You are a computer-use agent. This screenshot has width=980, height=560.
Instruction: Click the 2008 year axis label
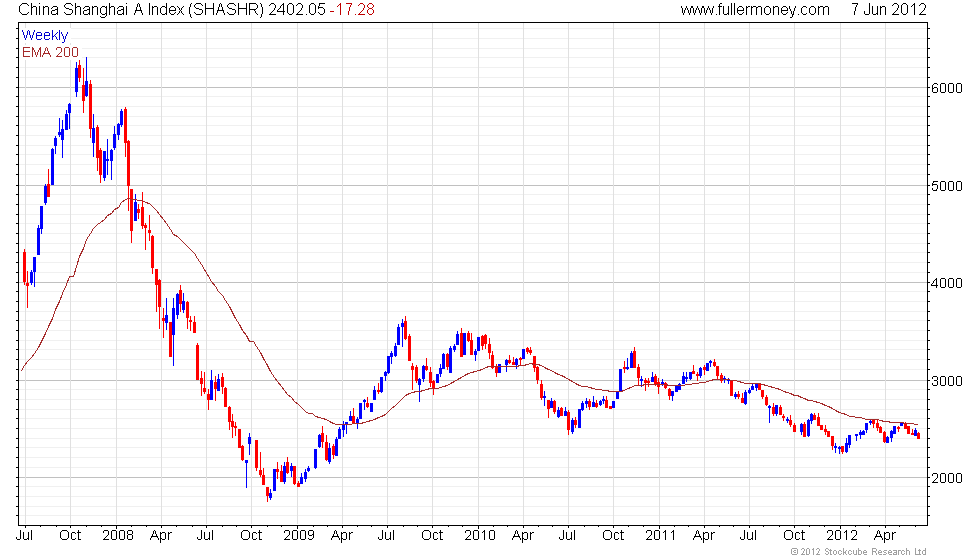(118, 535)
